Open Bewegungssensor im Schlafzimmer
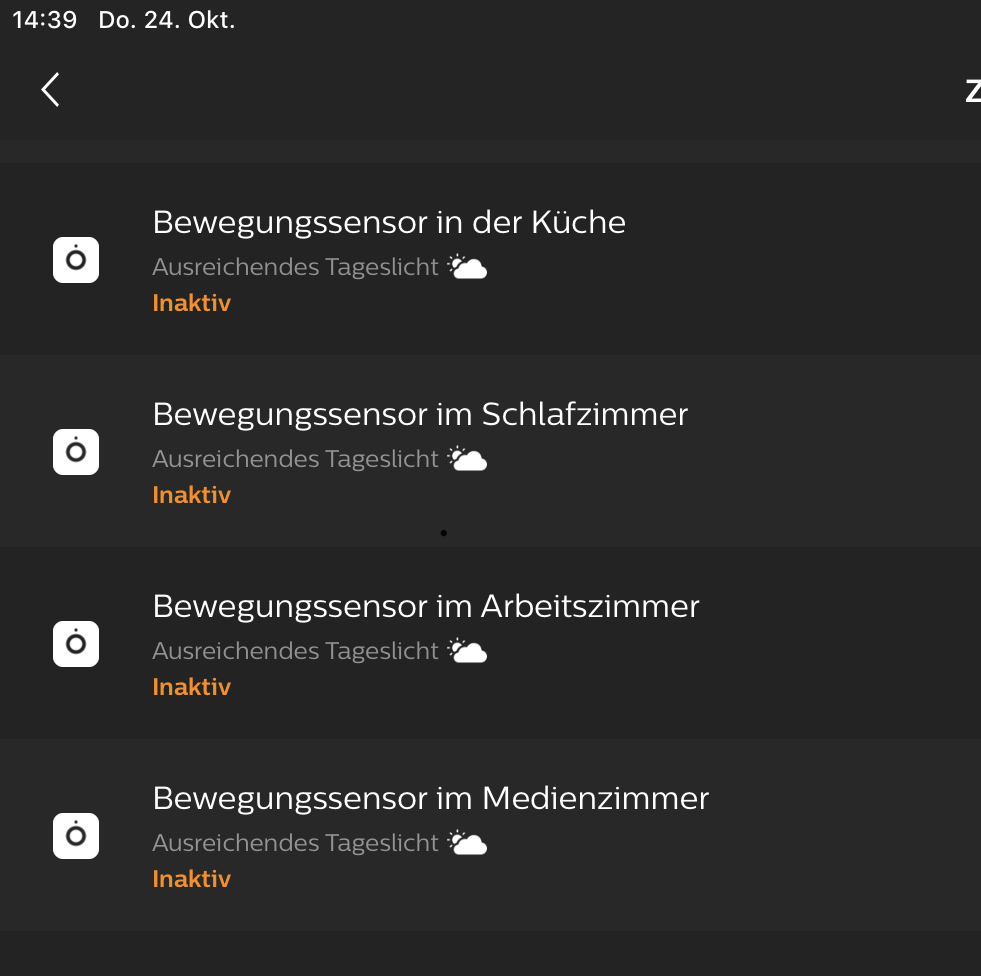Viewport: 981px width, 976px height. (x=420, y=414)
